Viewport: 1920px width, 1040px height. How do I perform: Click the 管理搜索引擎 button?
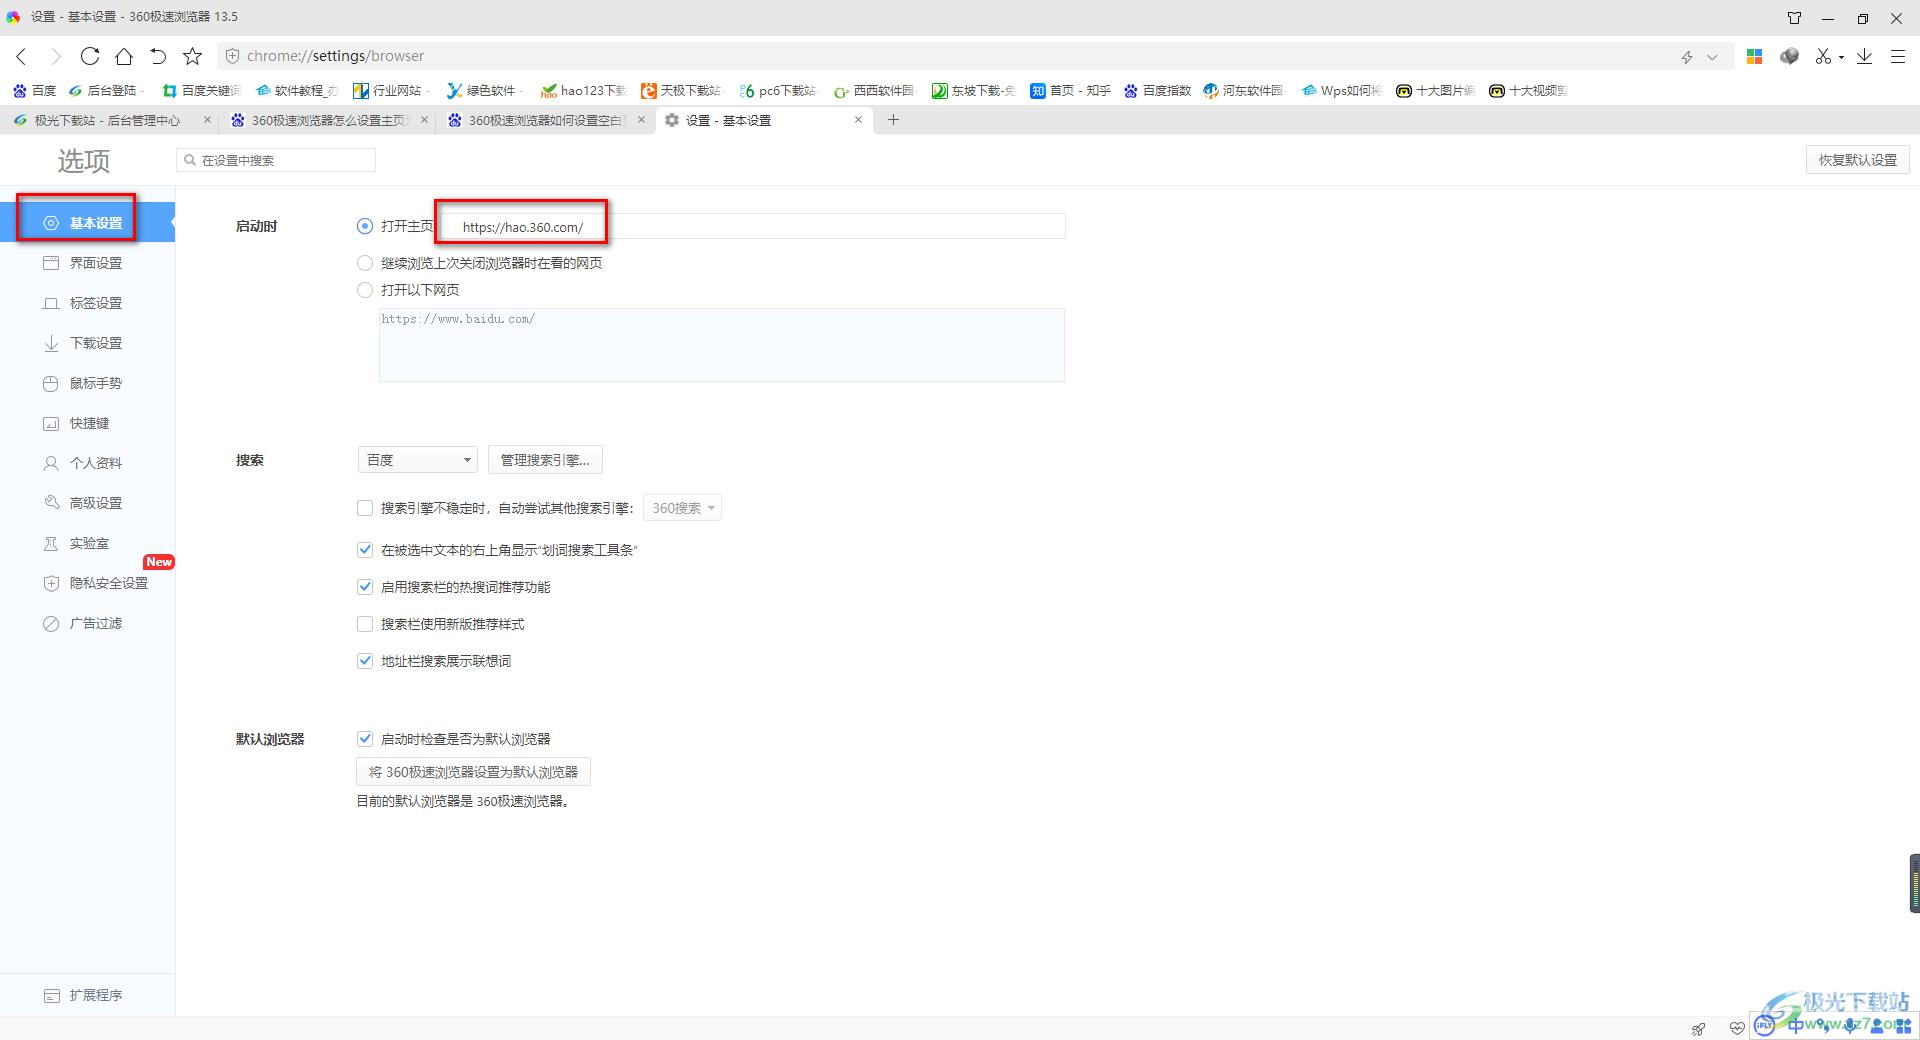coord(545,460)
